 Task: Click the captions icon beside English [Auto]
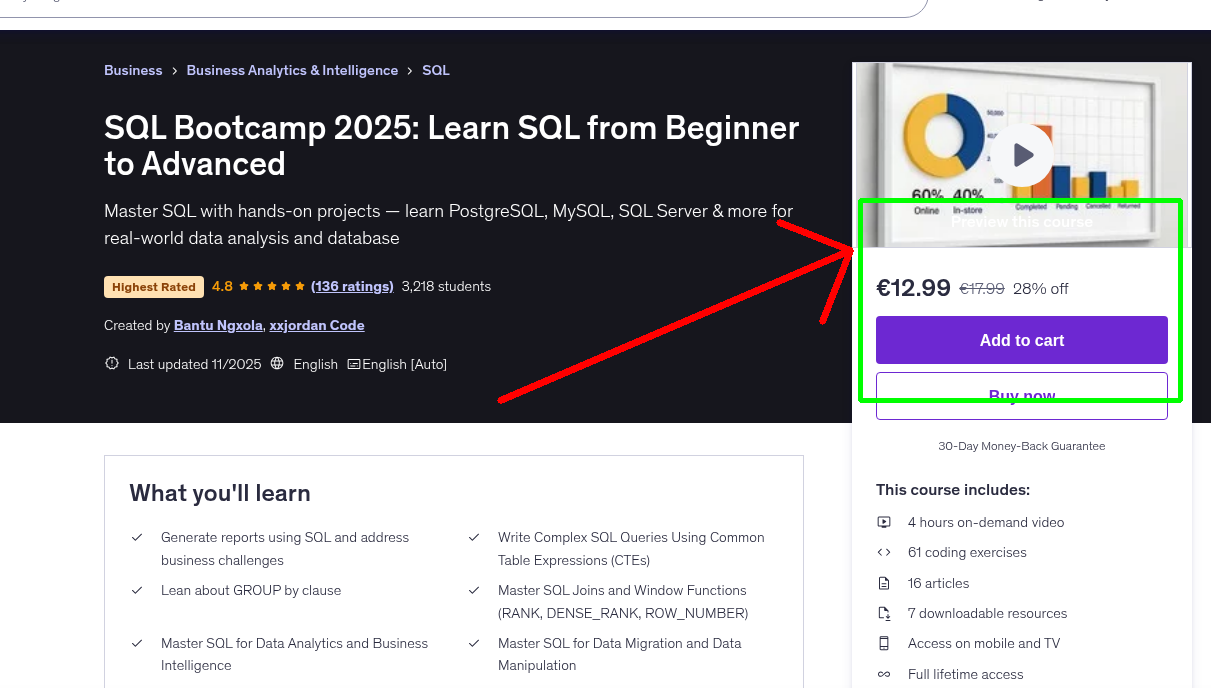pyautogui.click(x=354, y=364)
